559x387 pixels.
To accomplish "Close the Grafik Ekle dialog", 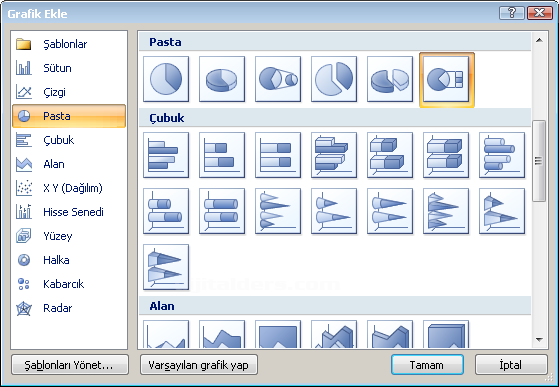I will (540, 13).
